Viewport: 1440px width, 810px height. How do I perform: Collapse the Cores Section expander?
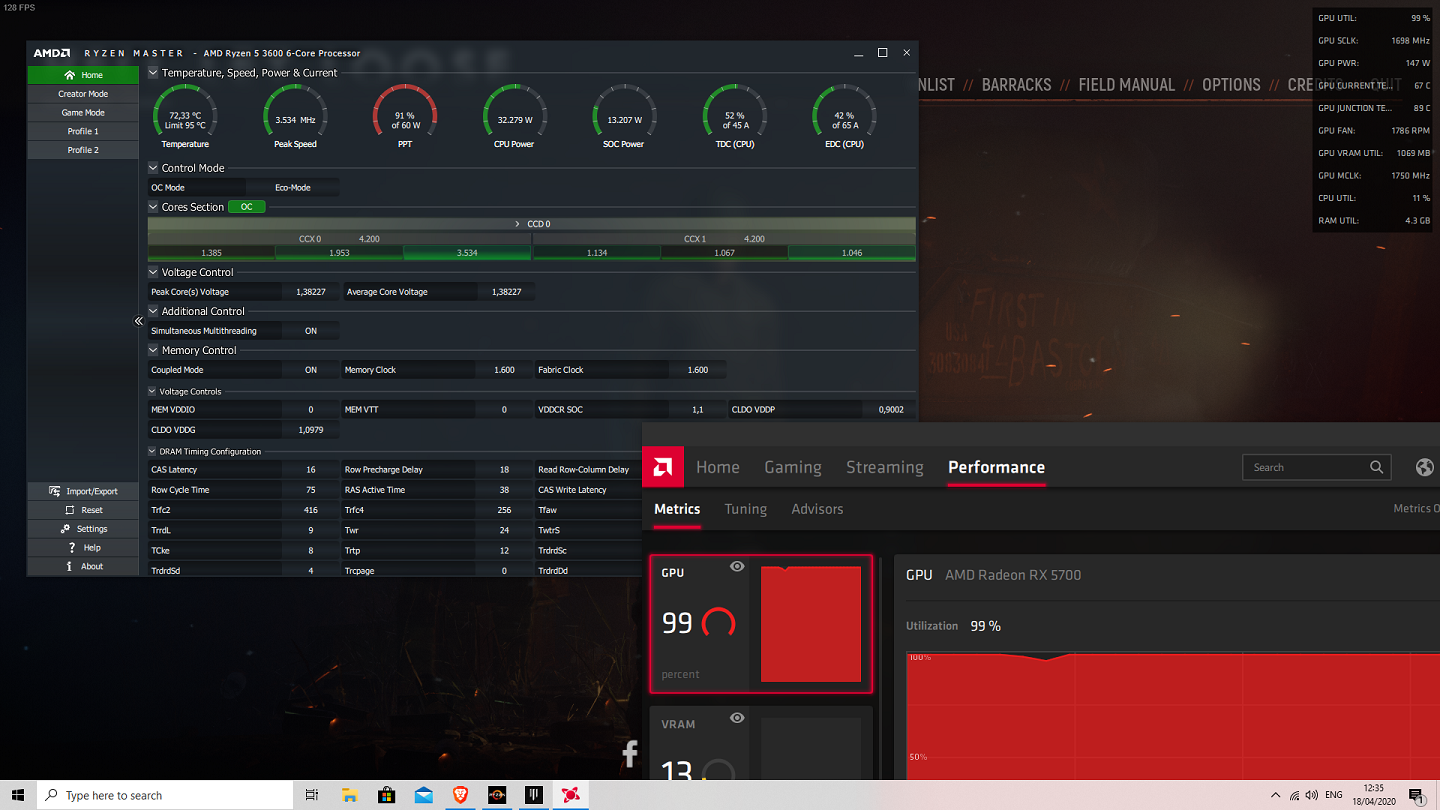pyautogui.click(x=153, y=207)
